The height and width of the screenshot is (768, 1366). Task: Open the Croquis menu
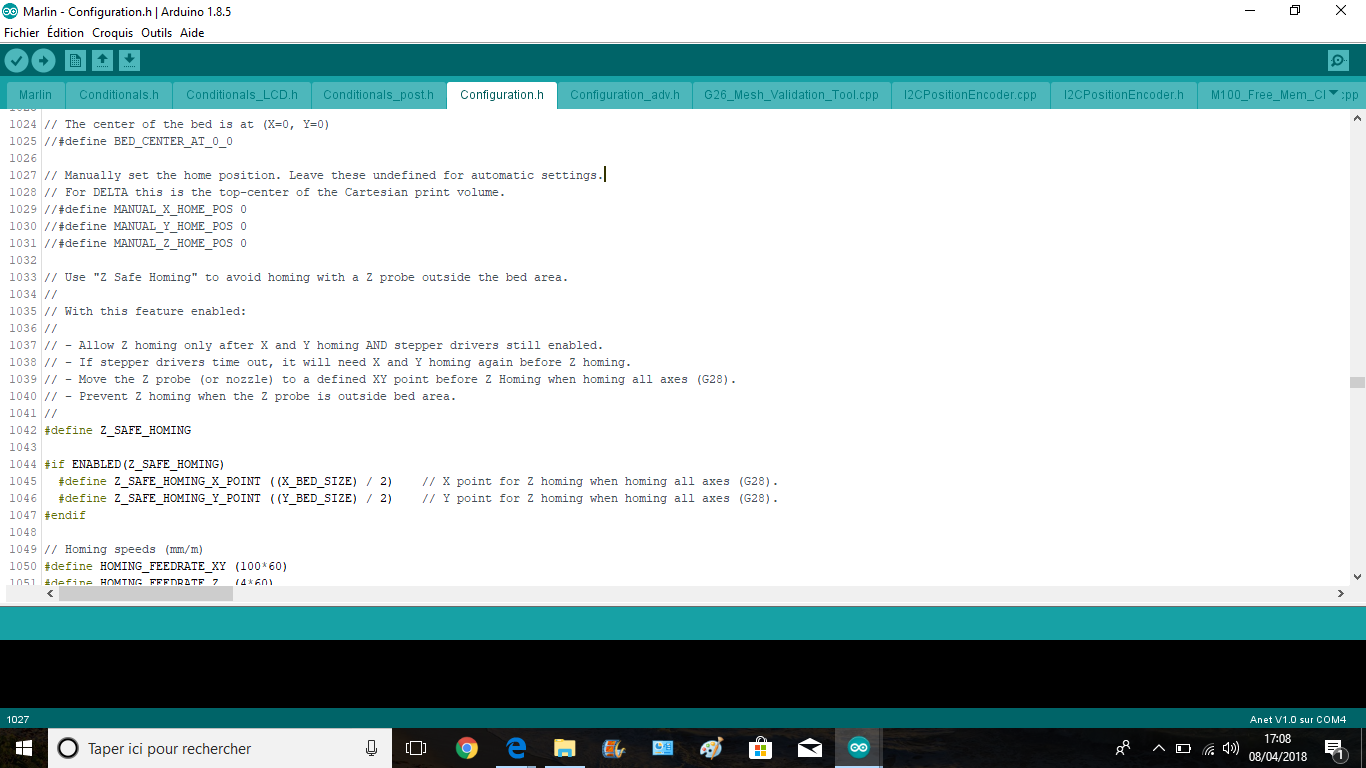tap(112, 33)
